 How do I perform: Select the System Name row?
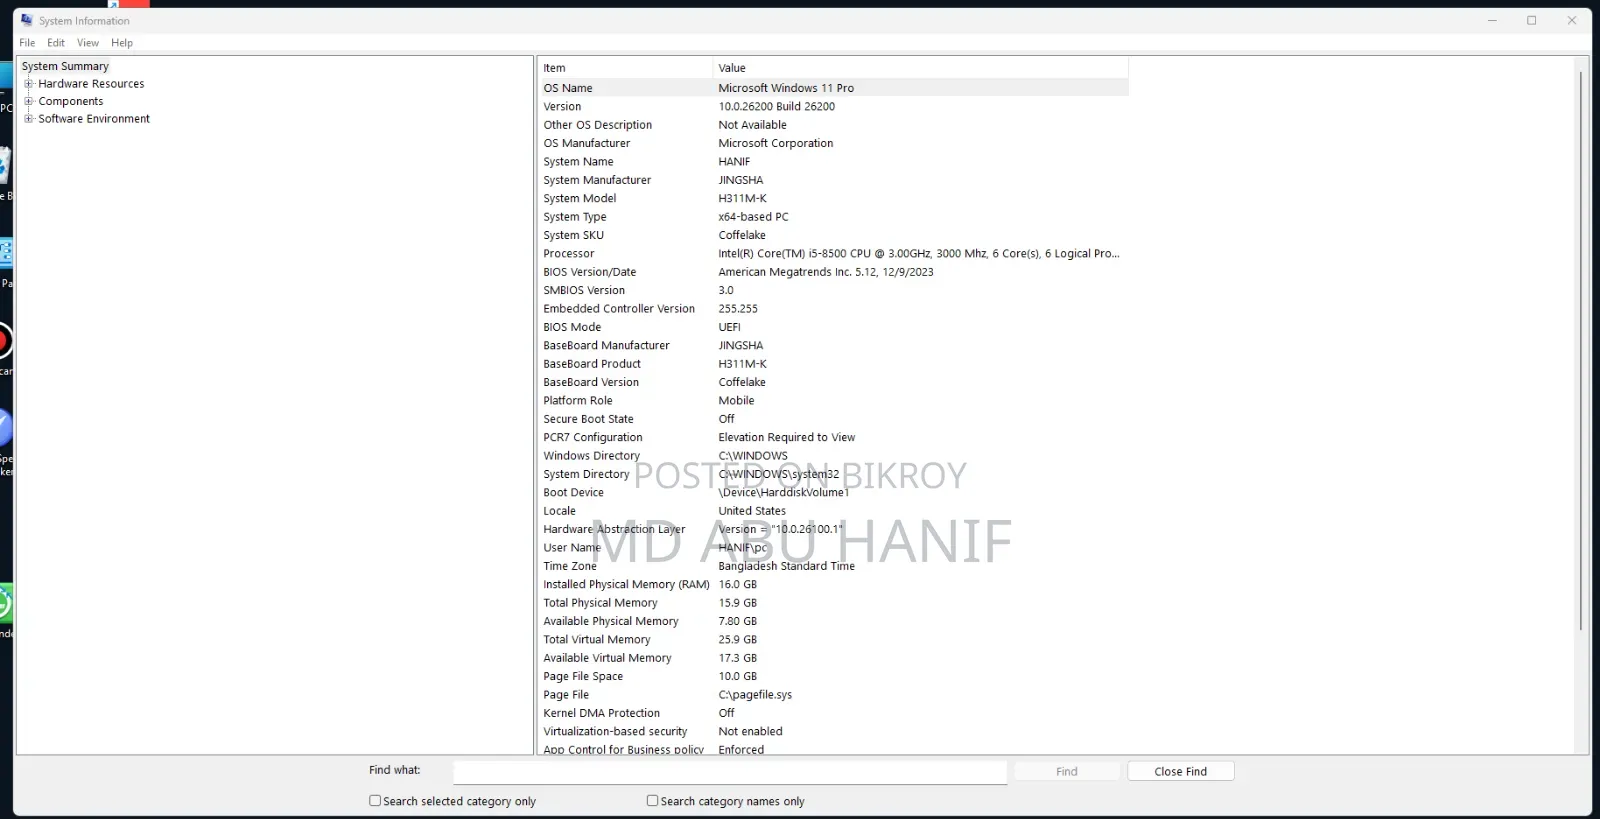[833, 161]
